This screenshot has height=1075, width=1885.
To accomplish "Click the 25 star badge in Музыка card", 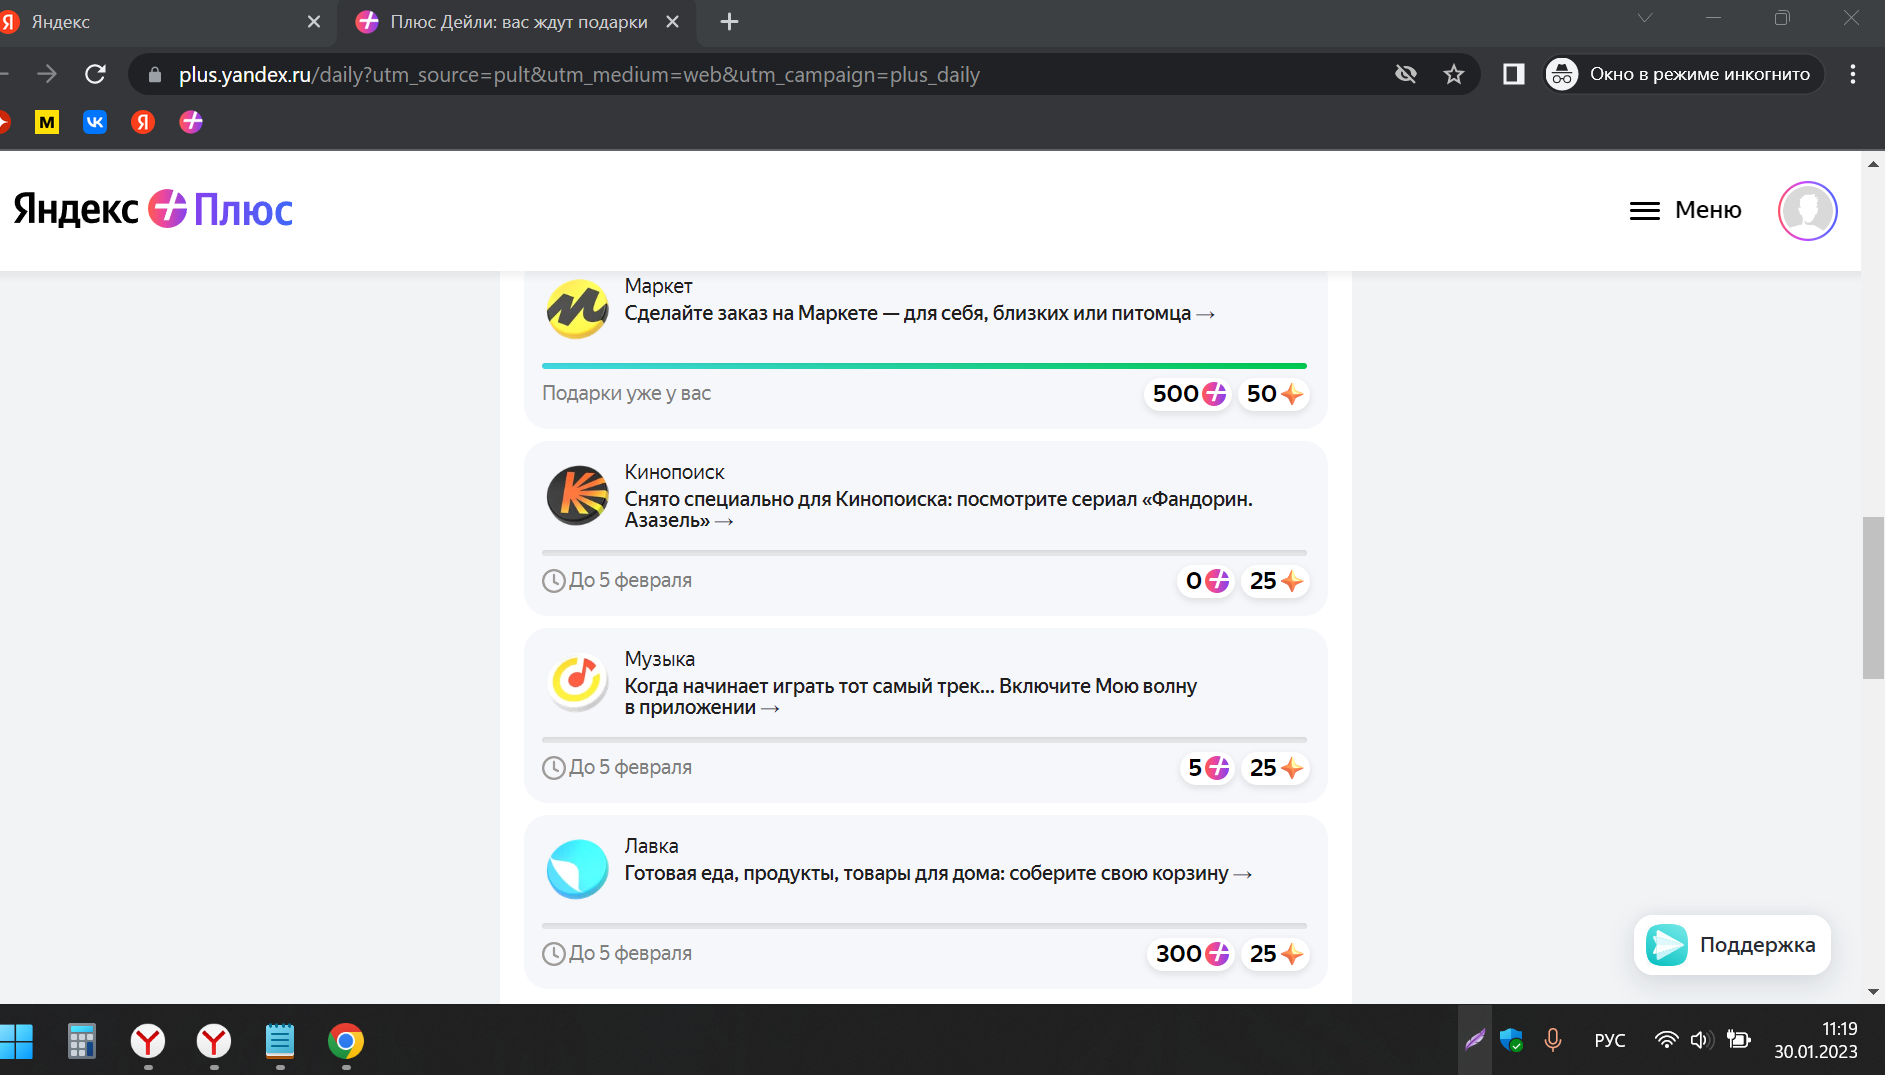I will [x=1275, y=768].
